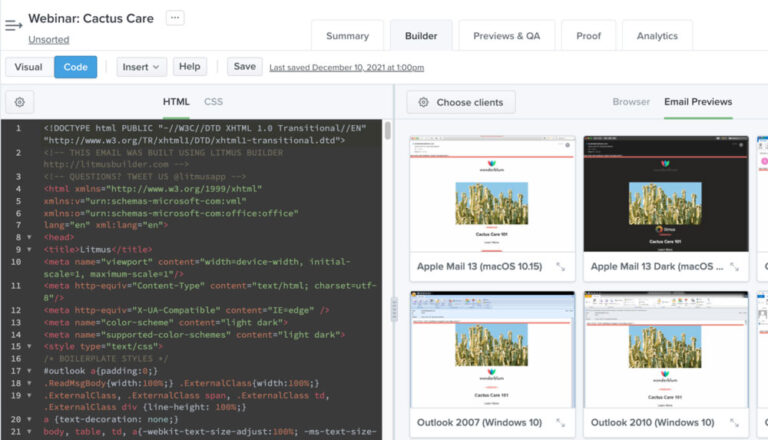Click the Choose clients button
Viewport: 768px width, 440px height.
[461, 102]
